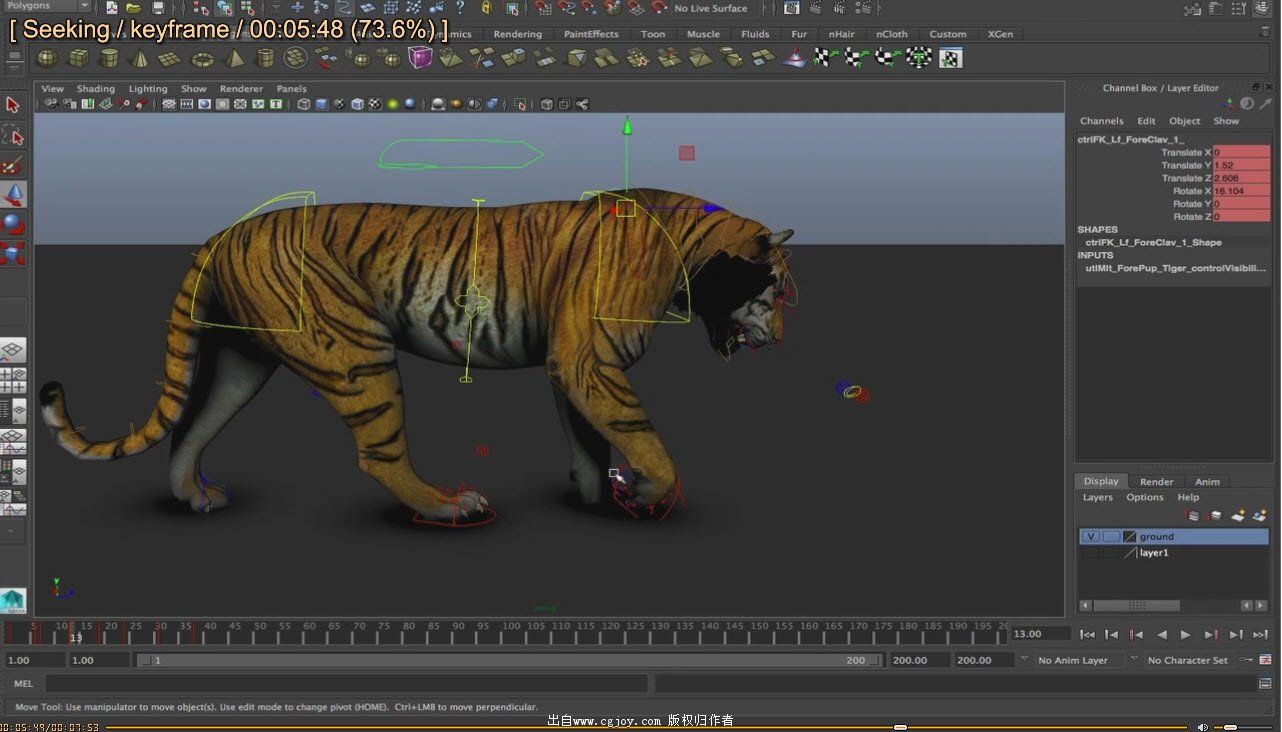Select the arrow Select tool
Viewport: 1282px width, 732px height.
[13, 105]
